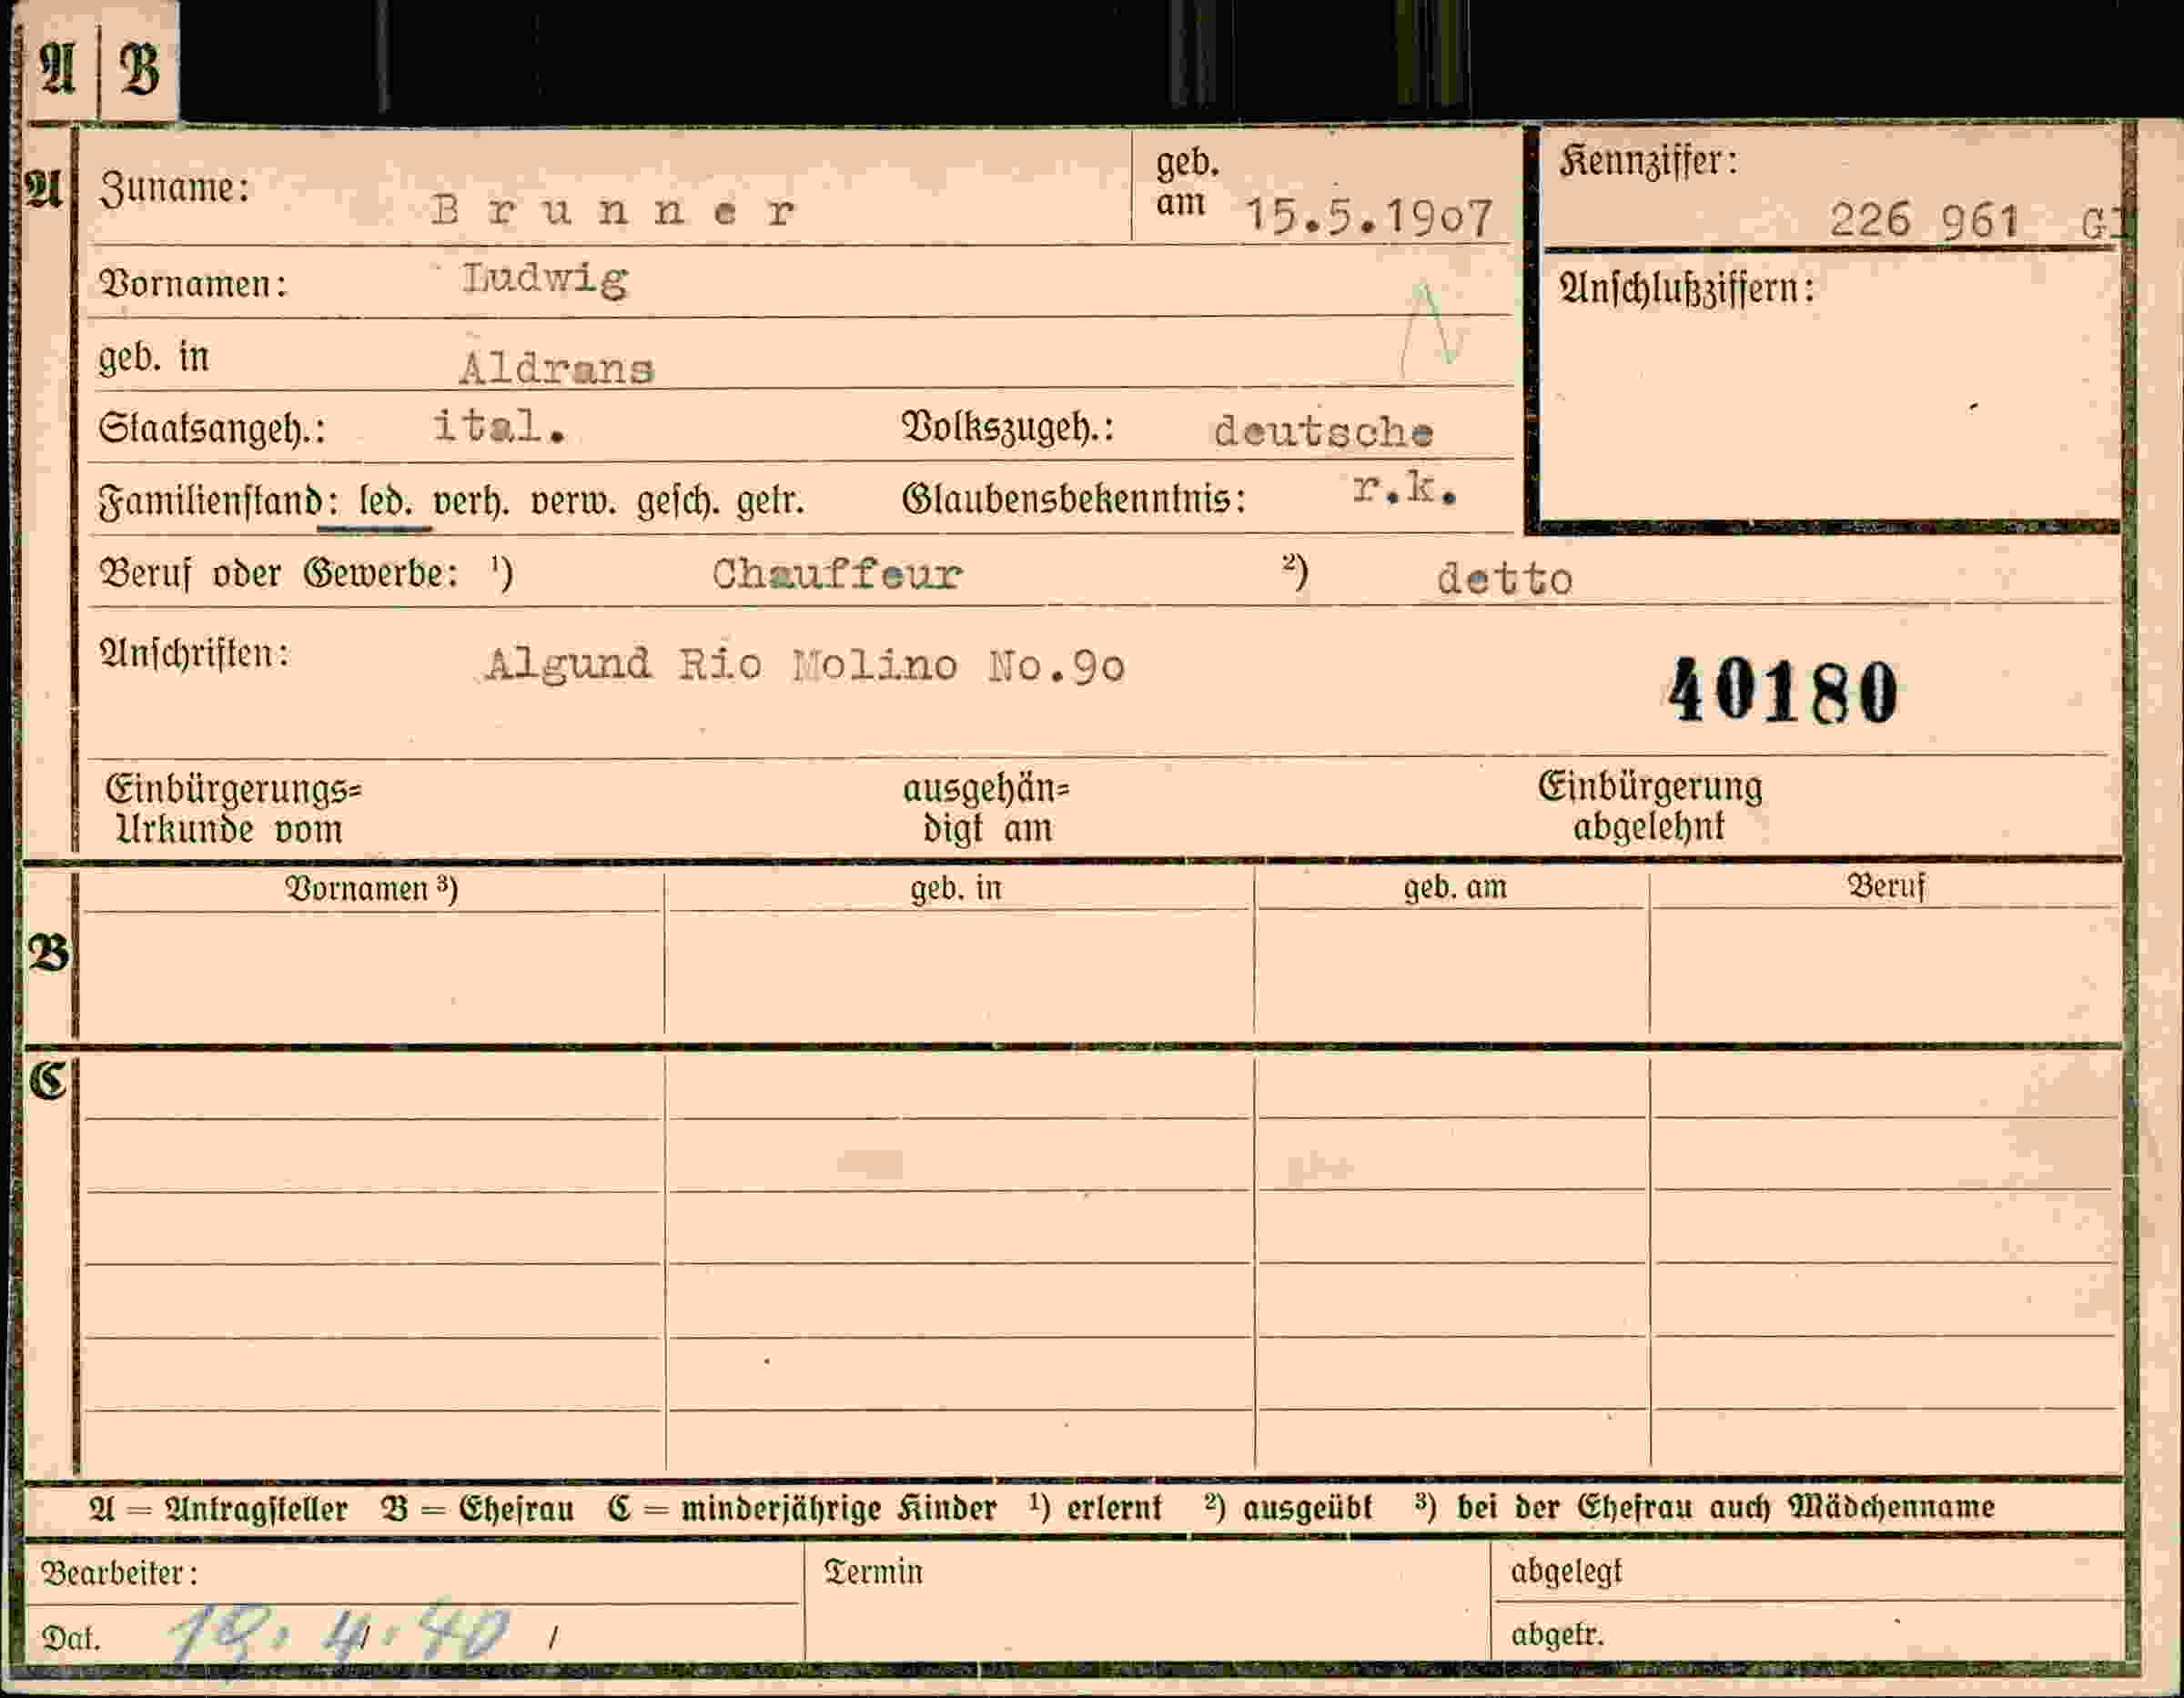Click the stamped number '40180'
This screenshot has height=1698, width=2184.
1783,691
